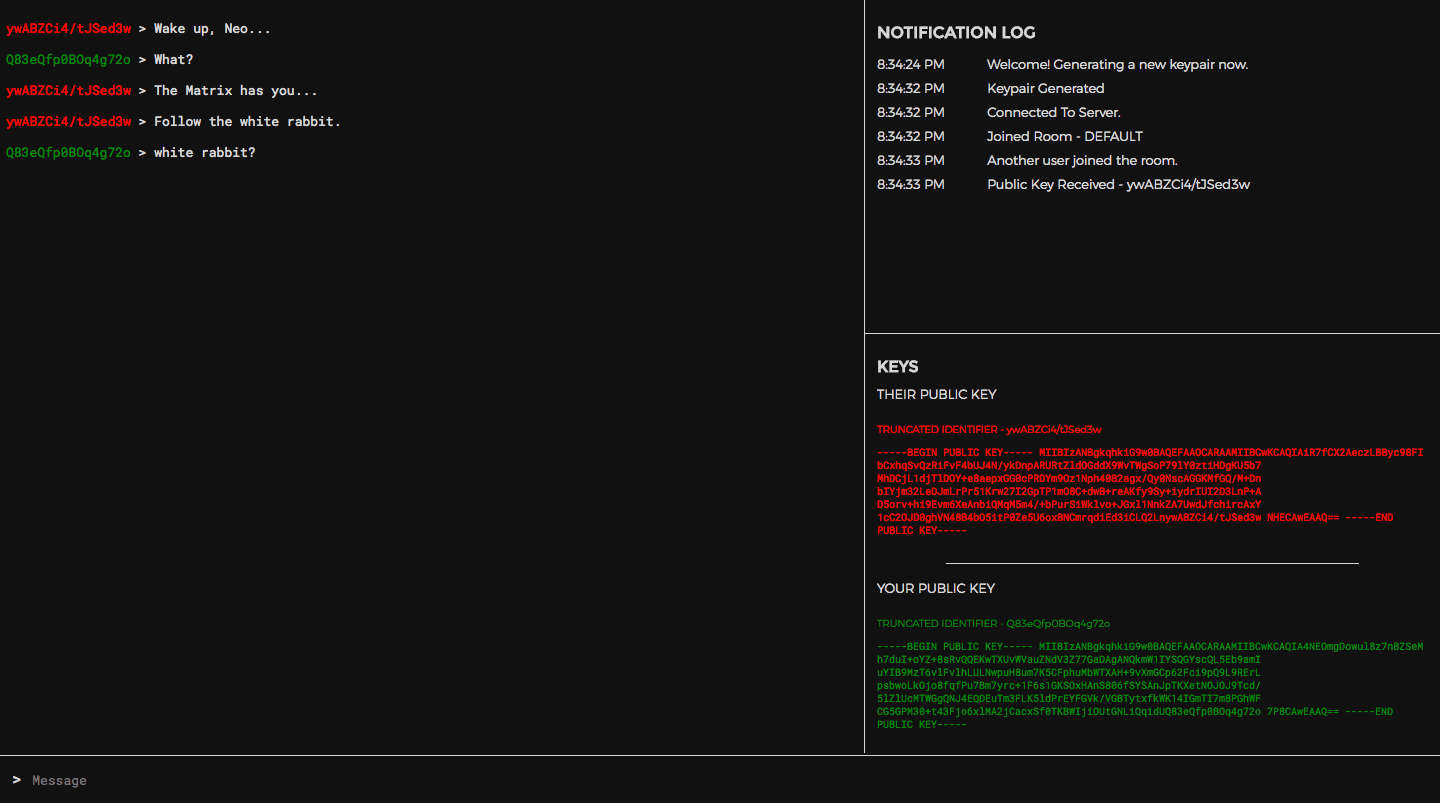This screenshot has height=803, width=1440.
Task: Click the THEIR PUBLIC KEY label
Action: 937,395
